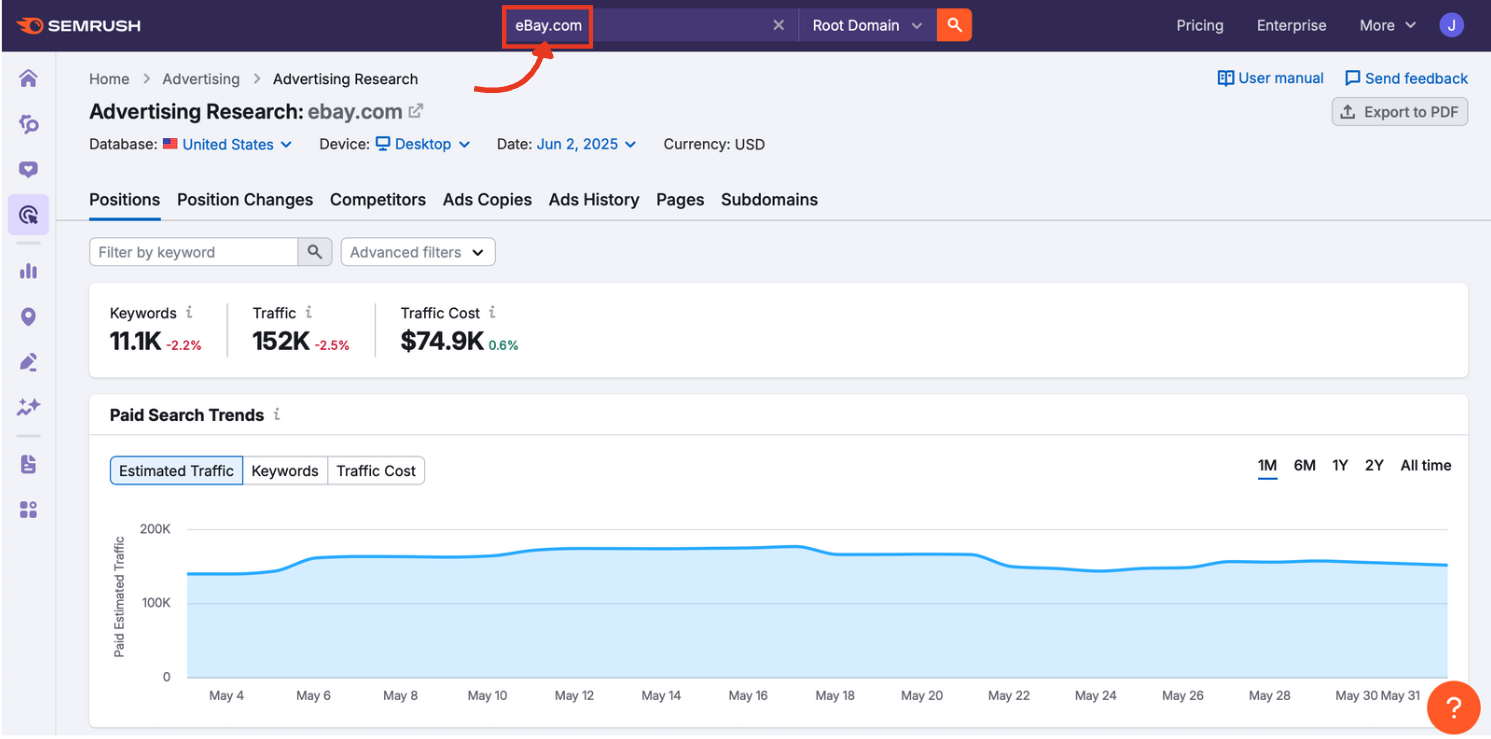The image size is (1491, 739).
Task: Open the Content Marketing pencil icon
Action: (x=28, y=362)
